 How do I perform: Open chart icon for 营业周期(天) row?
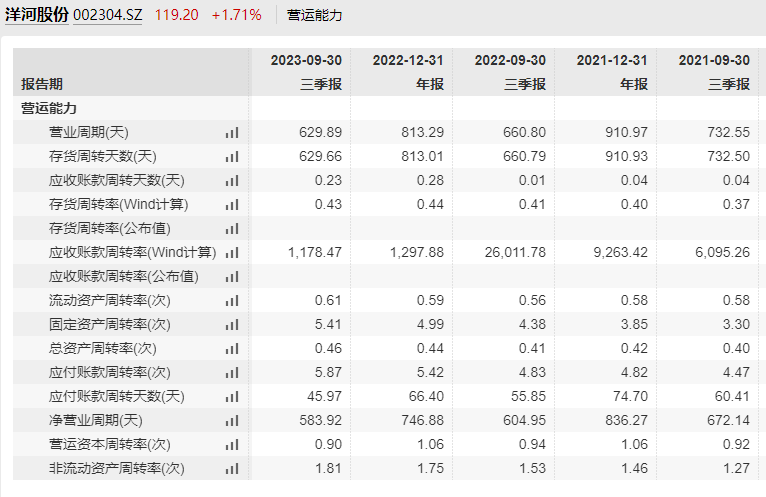coord(232,132)
